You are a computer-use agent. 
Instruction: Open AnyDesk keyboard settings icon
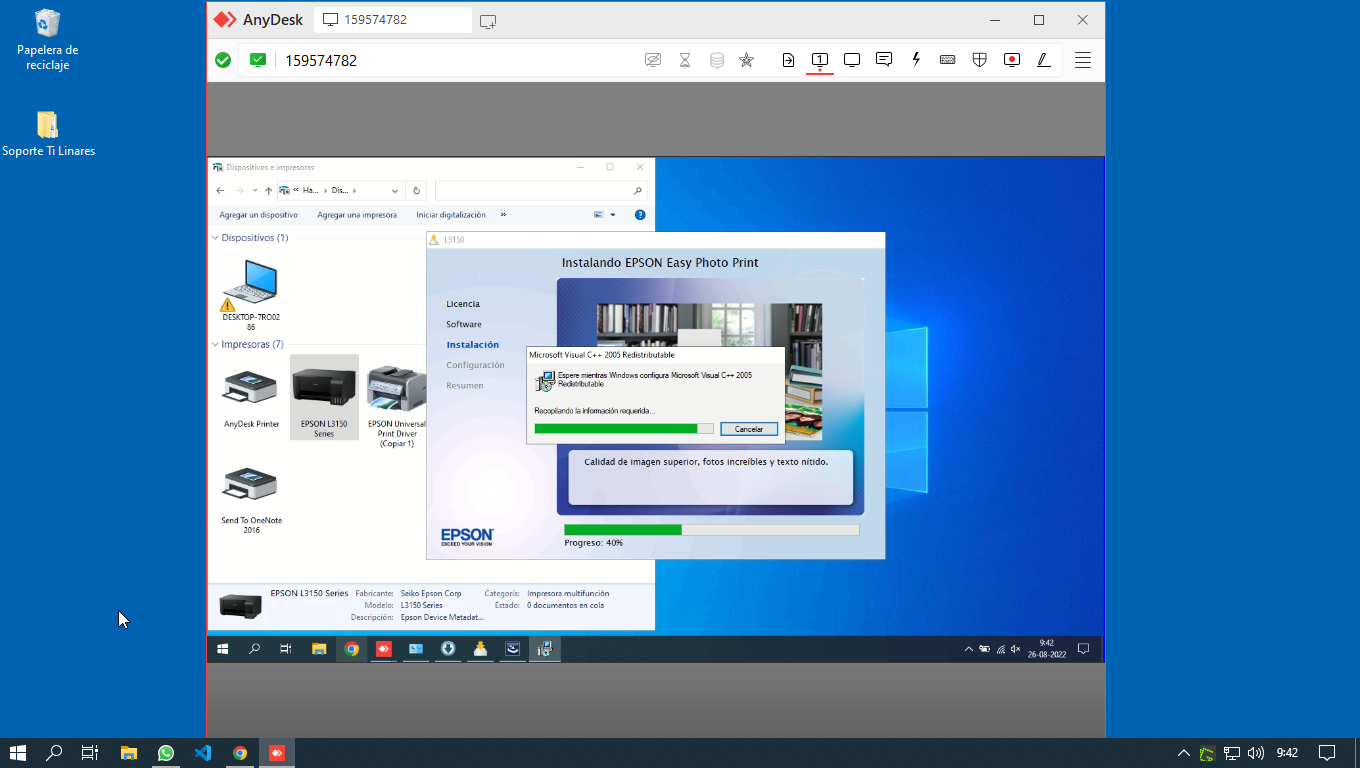[947, 60]
